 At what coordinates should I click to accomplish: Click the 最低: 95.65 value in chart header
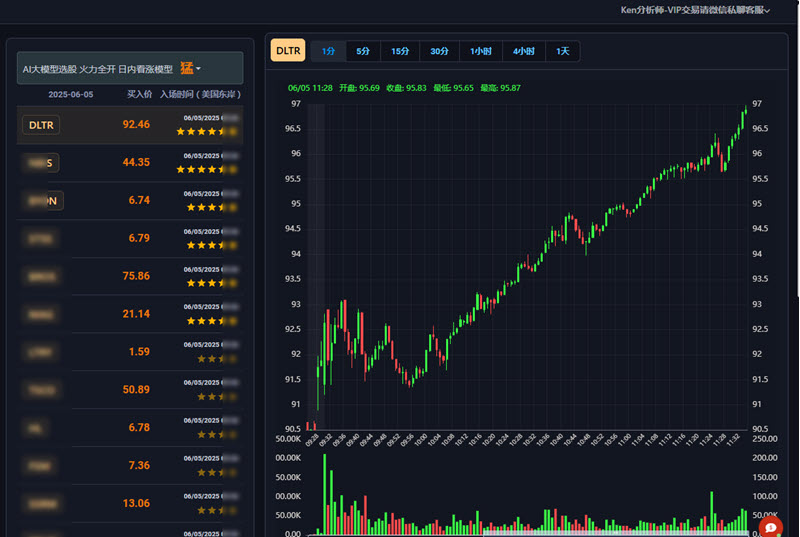pyautogui.click(x=454, y=88)
